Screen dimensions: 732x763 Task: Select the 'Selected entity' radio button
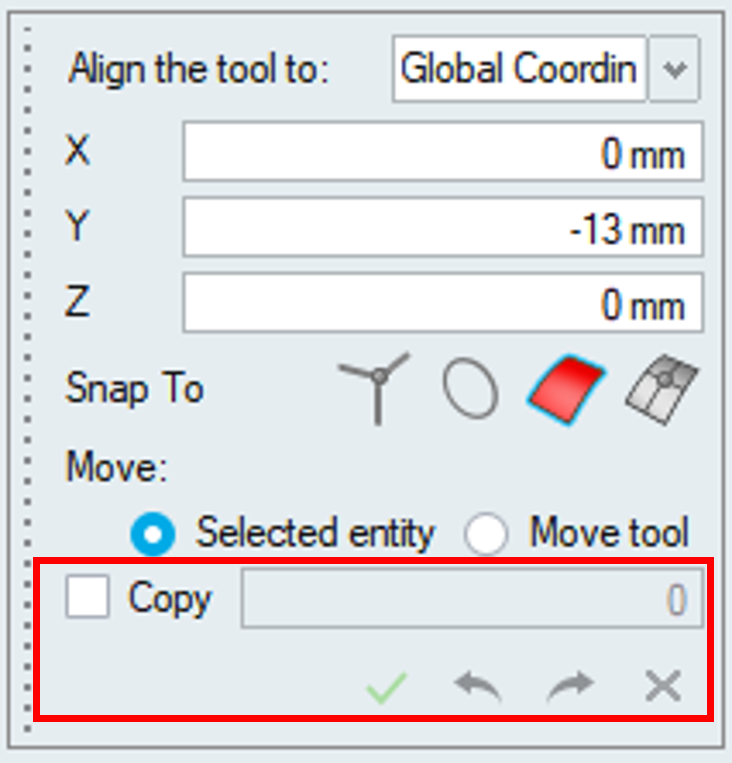coord(153,534)
